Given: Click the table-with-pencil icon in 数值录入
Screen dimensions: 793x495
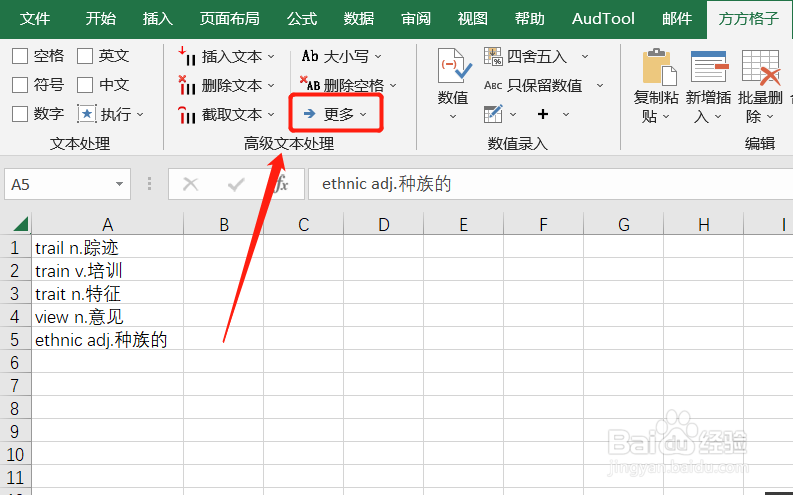Looking at the screenshot, I should [x=493, y=114].
